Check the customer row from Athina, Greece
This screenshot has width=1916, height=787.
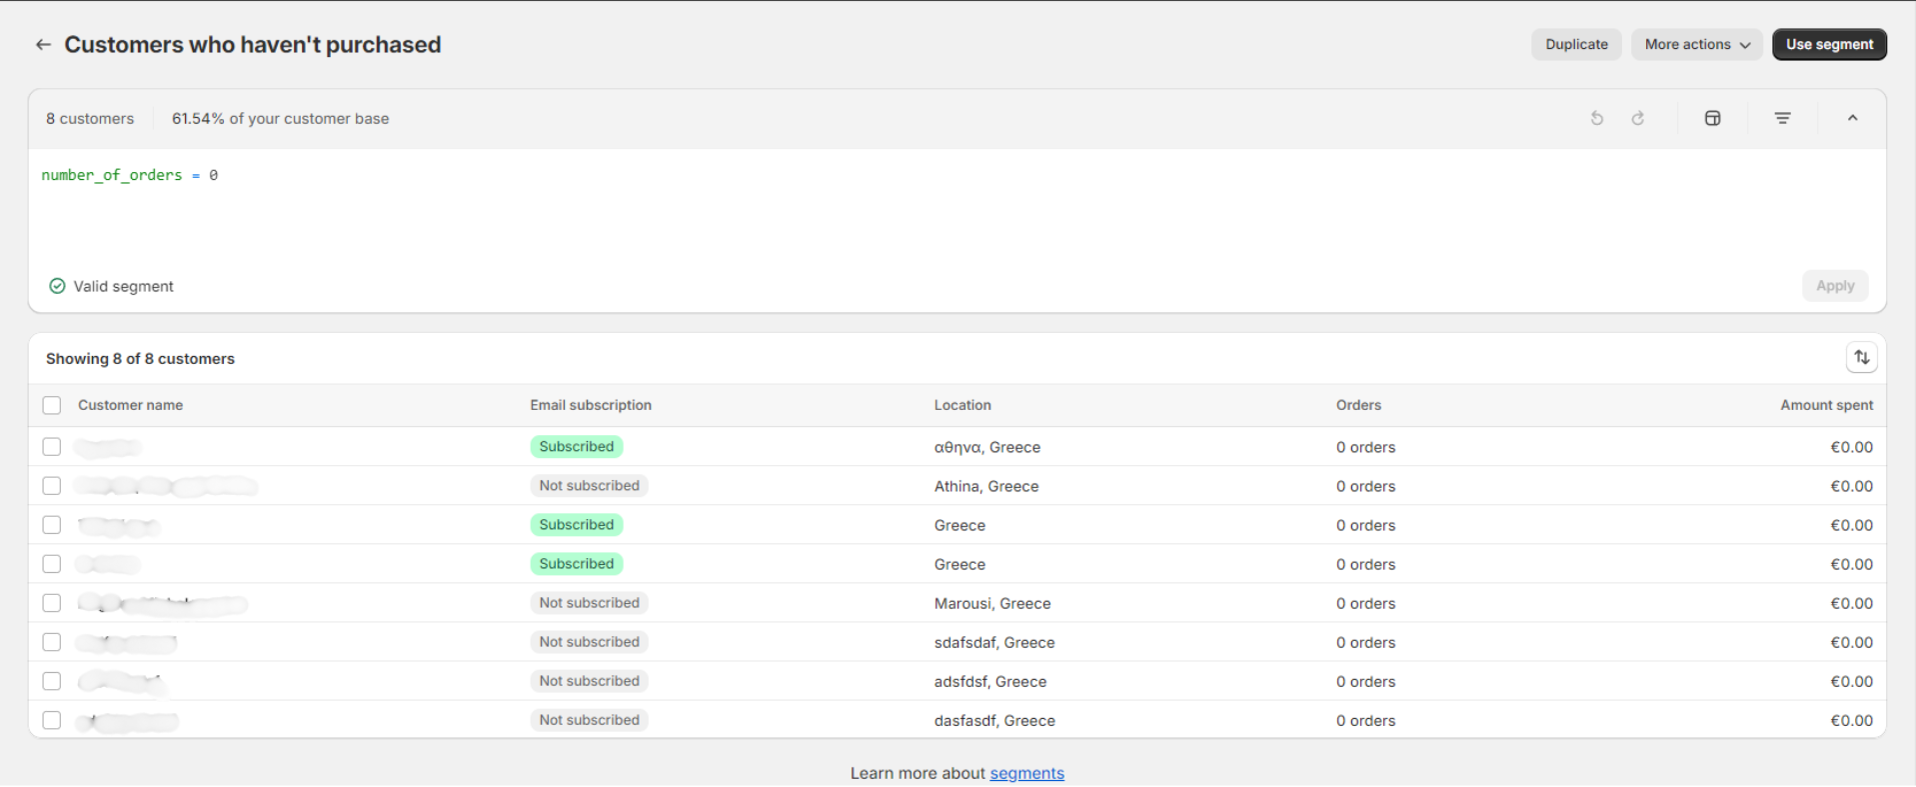click(x=52, y=486)
